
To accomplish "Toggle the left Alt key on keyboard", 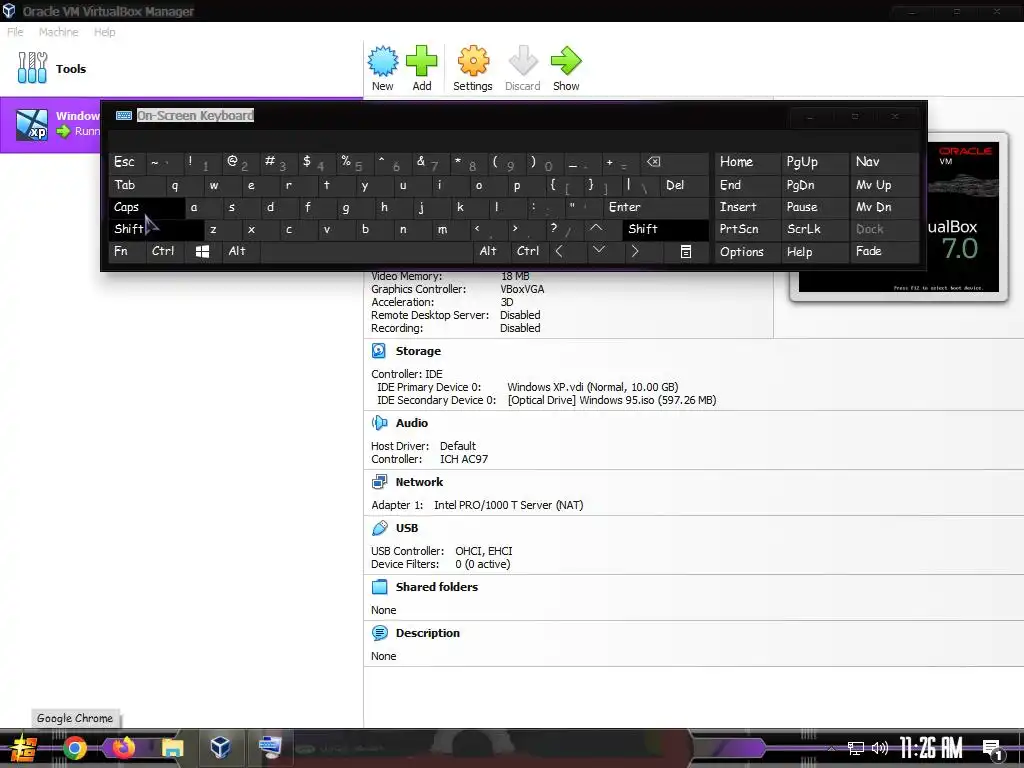I will click(240, 251).
